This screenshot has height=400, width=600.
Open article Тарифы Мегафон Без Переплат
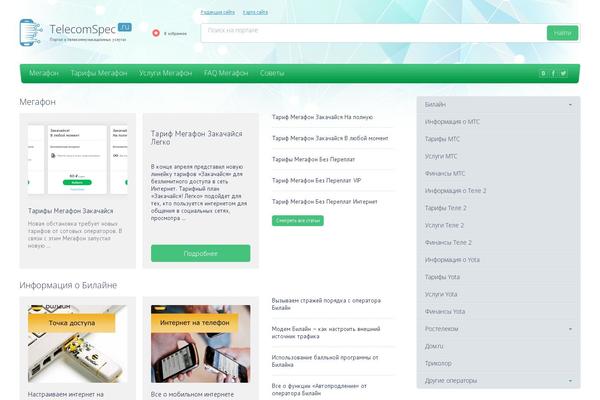[x=313, y=159]
